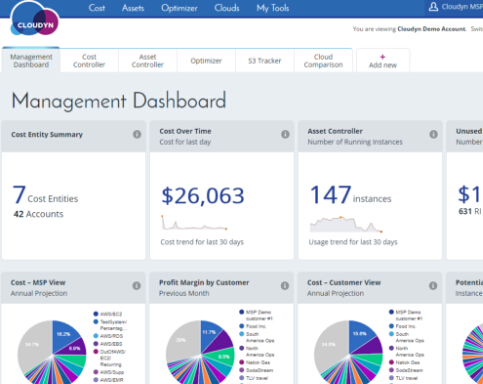Viewport: 483px width, 384px height.
Task: Click the 30-day cost trend sparkline
Action: tap(194, 223)
